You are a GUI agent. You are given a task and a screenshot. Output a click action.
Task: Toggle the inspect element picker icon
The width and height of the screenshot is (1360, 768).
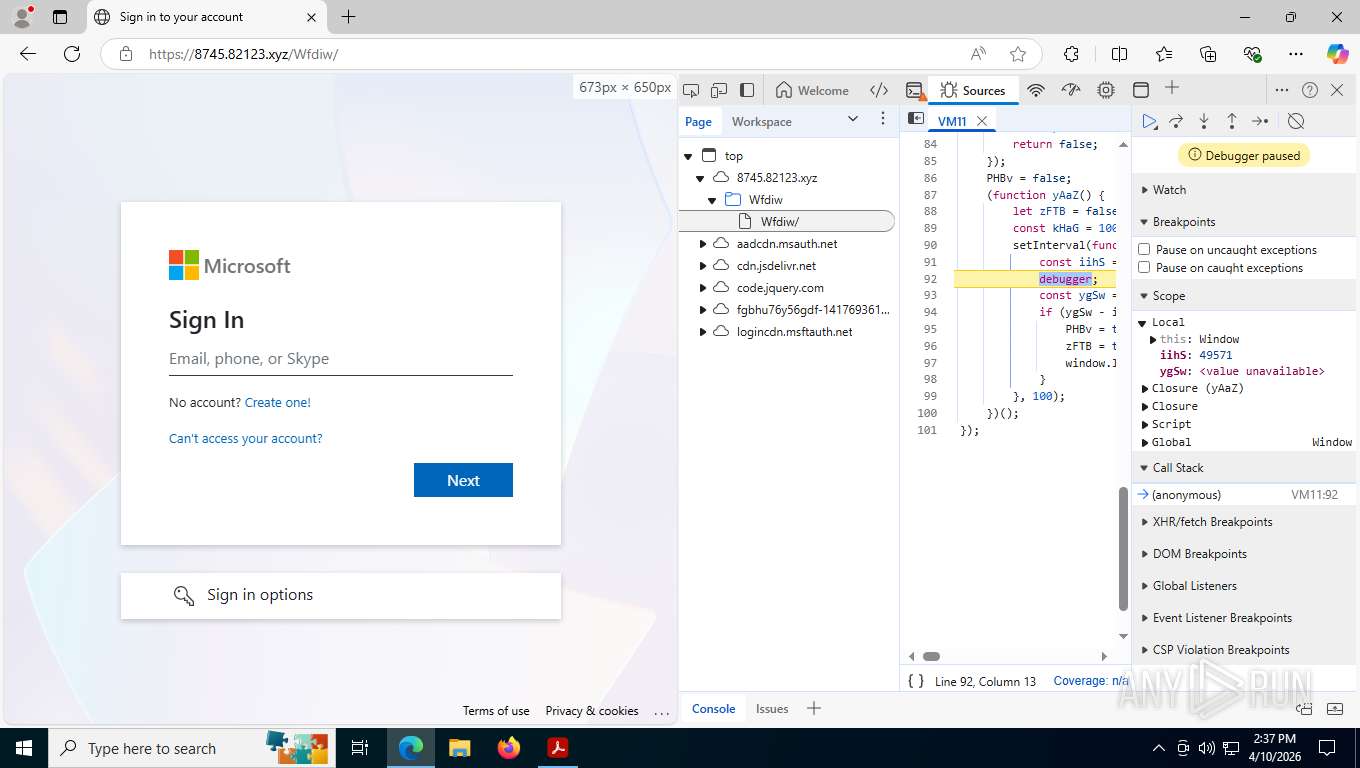(x=690, y=90)
